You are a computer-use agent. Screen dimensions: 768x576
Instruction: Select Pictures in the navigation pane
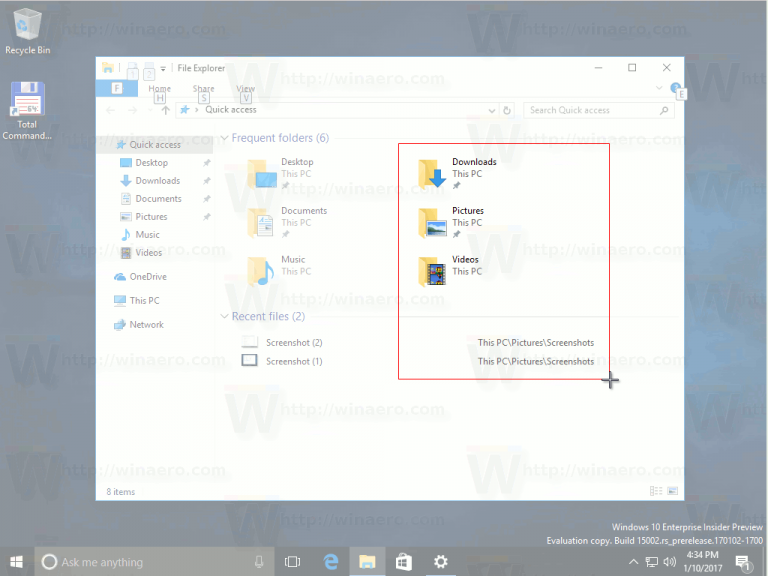click(151, 216)
